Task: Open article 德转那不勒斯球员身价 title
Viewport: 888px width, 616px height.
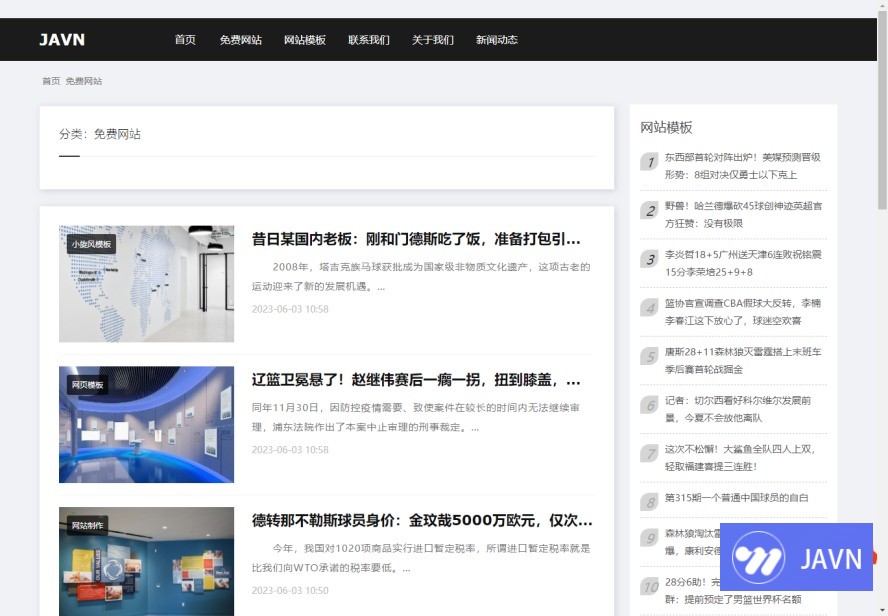Action: pos(422,520)
